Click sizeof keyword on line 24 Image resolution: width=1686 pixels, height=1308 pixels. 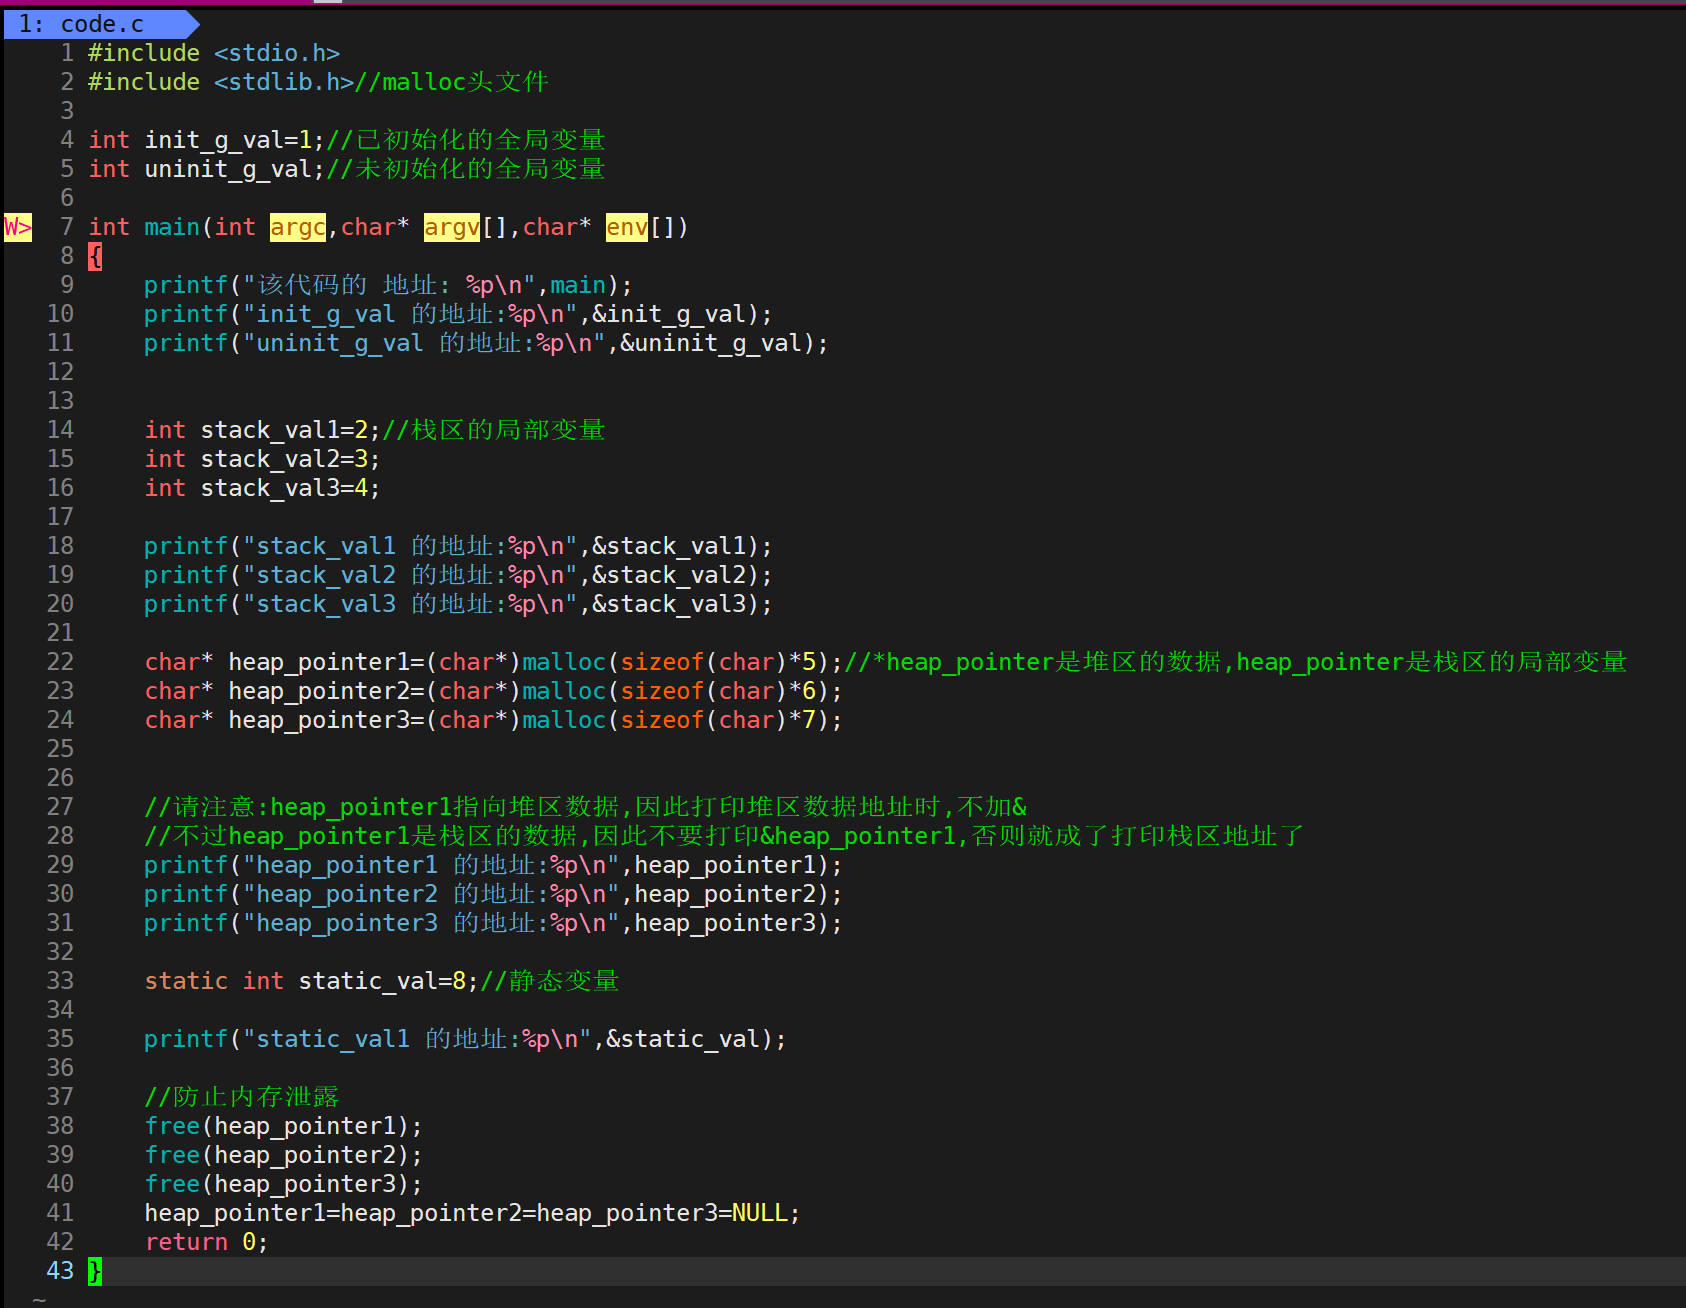[x=662, y=720]
